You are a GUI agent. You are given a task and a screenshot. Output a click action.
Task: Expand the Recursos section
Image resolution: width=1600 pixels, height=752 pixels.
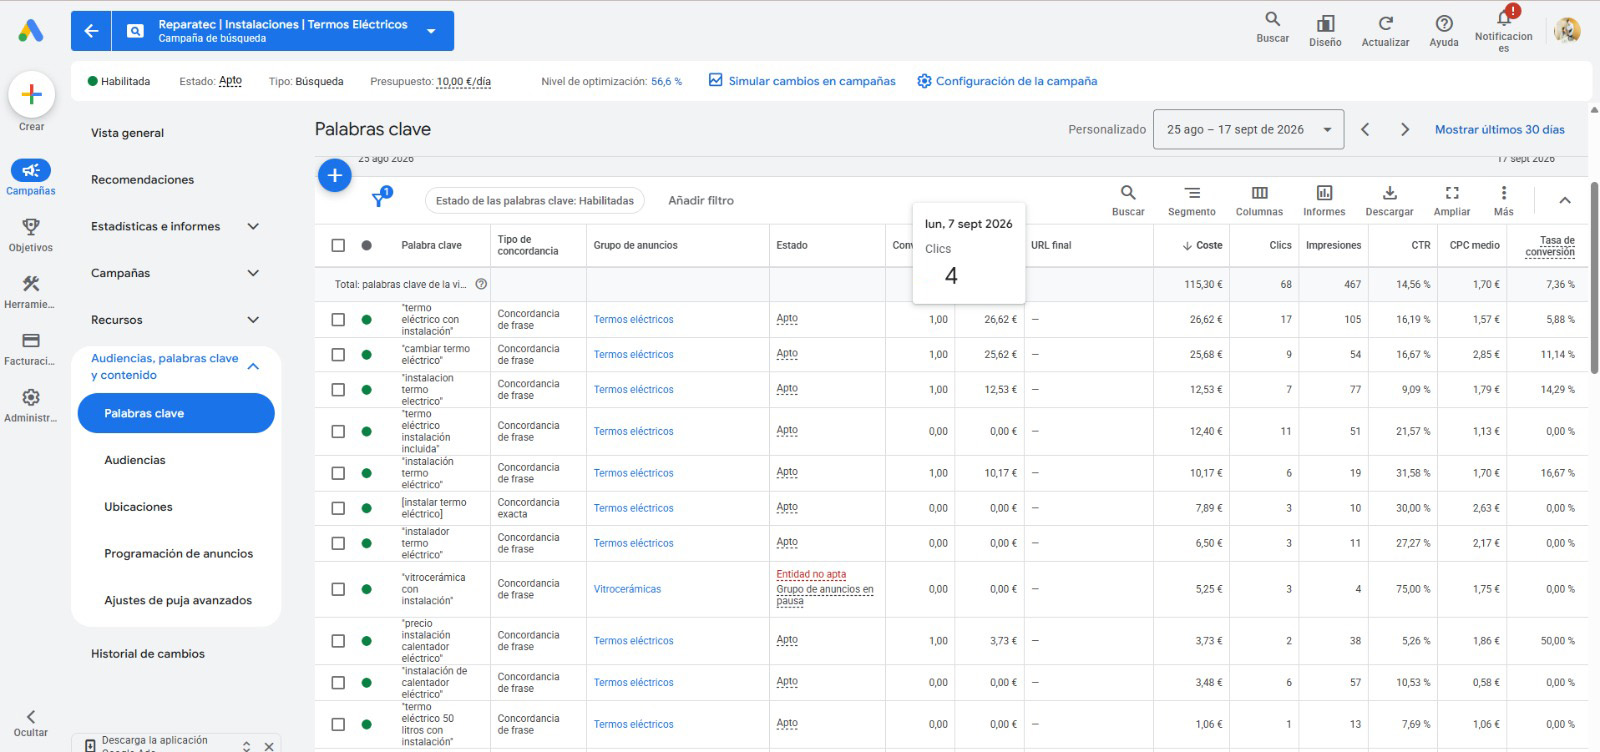[253, 320]
